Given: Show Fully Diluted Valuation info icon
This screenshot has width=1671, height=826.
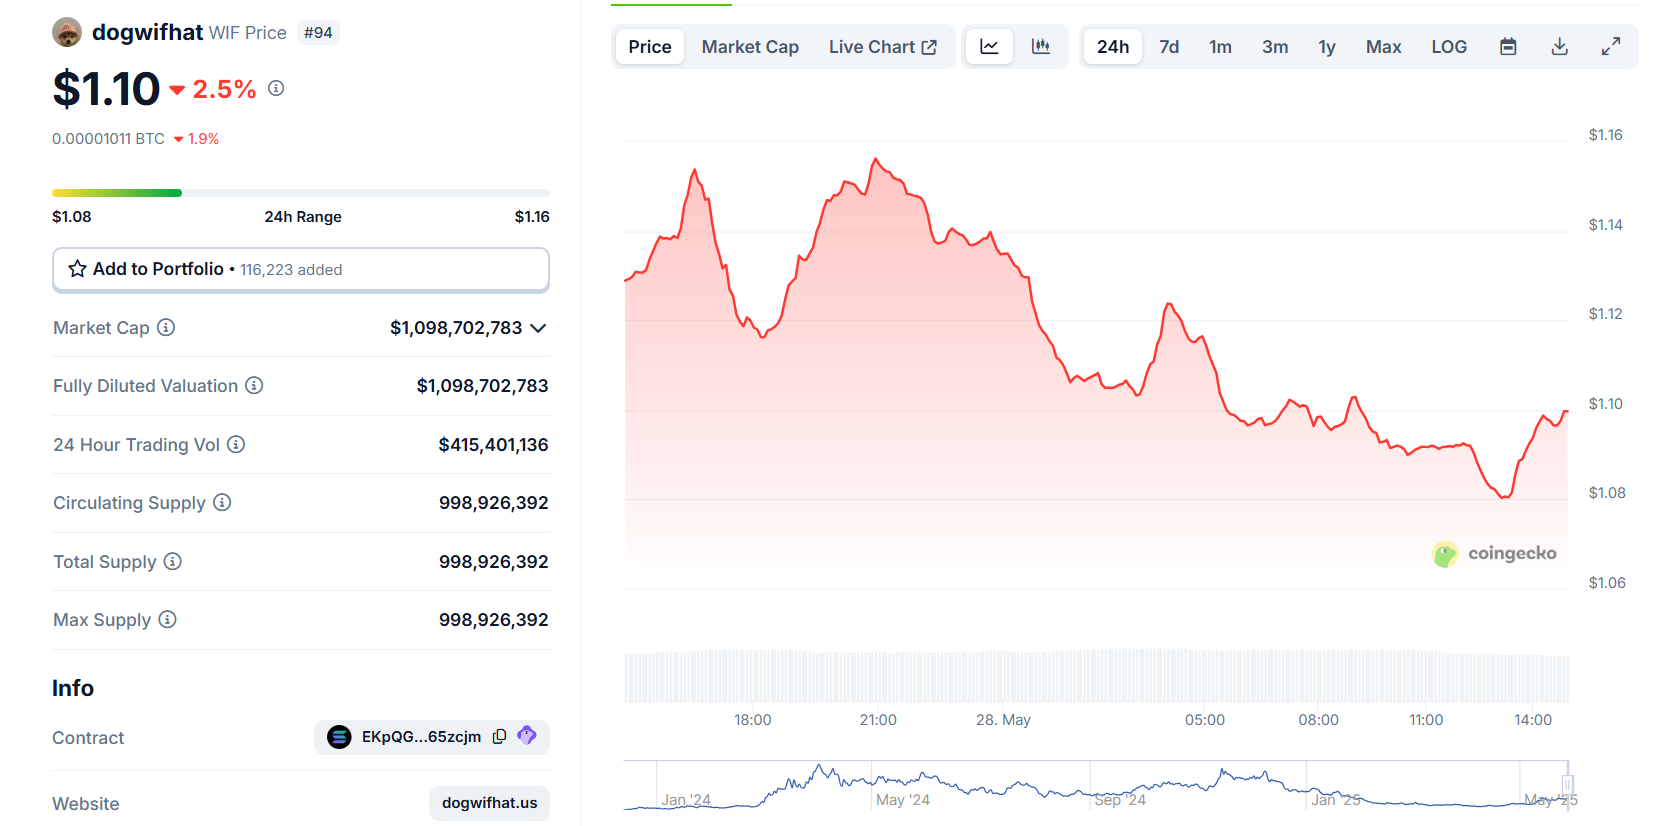Looking at the screenshot, I should [x=254, y=385].
